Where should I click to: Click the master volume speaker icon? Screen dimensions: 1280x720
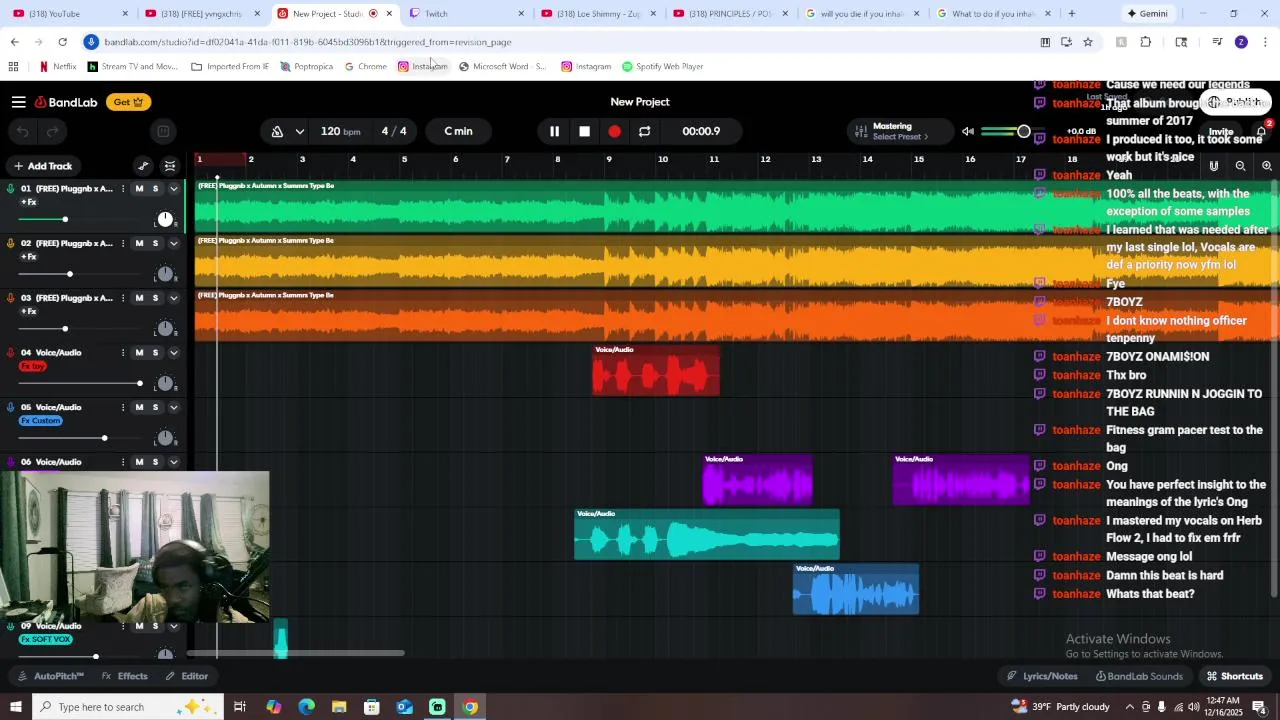coord(967,131)
